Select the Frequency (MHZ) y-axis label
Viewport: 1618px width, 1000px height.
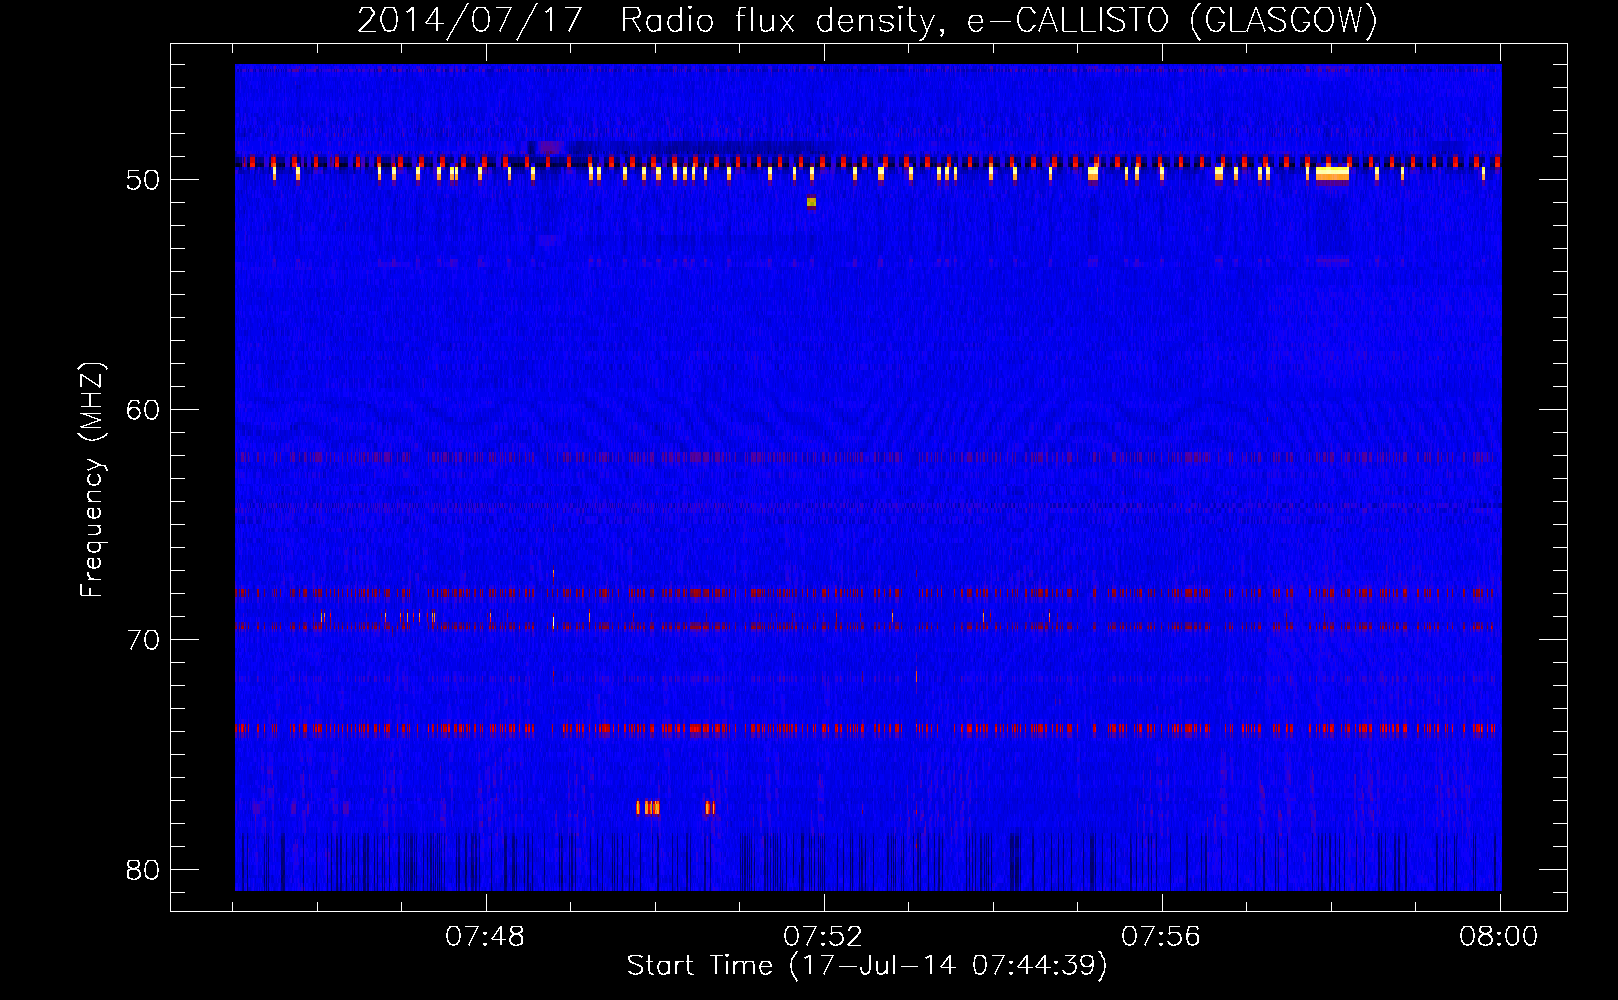[x=92, y=480]
